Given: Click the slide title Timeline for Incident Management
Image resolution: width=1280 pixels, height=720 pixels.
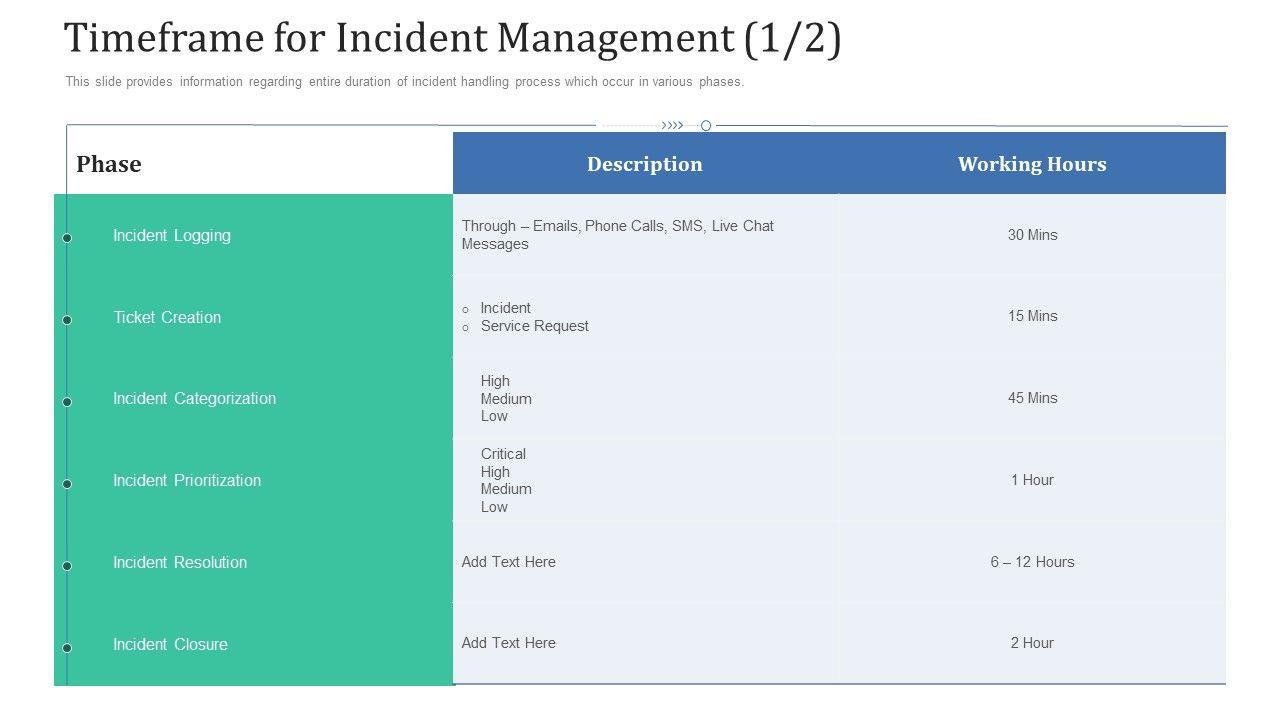Looking at the screenshot, I should [x=452, y=38].
